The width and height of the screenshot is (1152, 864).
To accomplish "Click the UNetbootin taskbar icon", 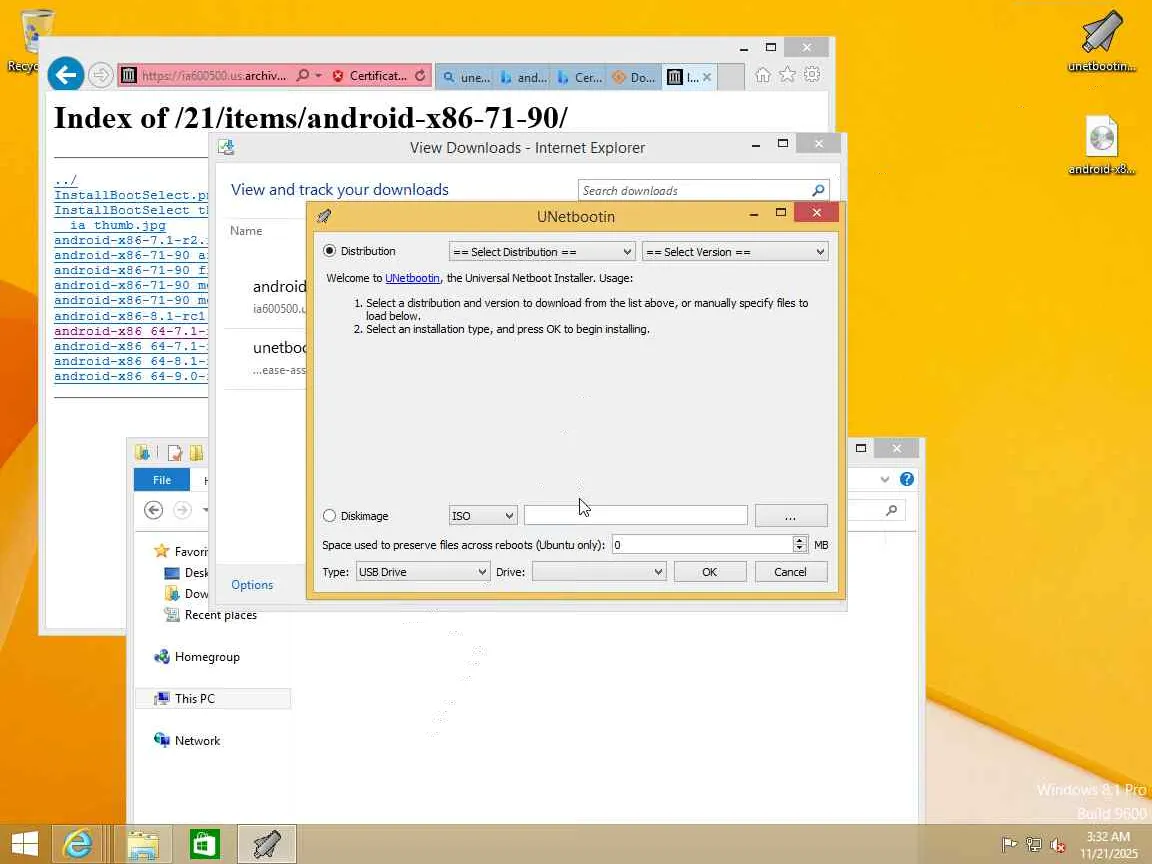I will click(x=267, y=844).
